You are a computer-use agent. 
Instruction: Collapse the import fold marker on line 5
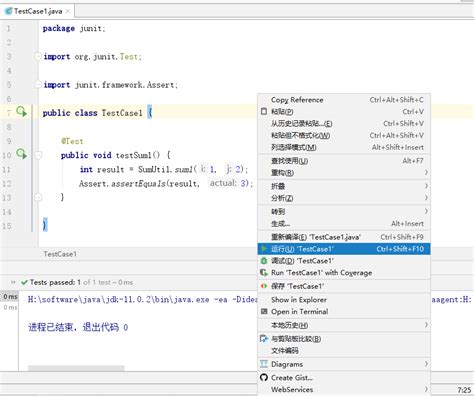[38, 84]
